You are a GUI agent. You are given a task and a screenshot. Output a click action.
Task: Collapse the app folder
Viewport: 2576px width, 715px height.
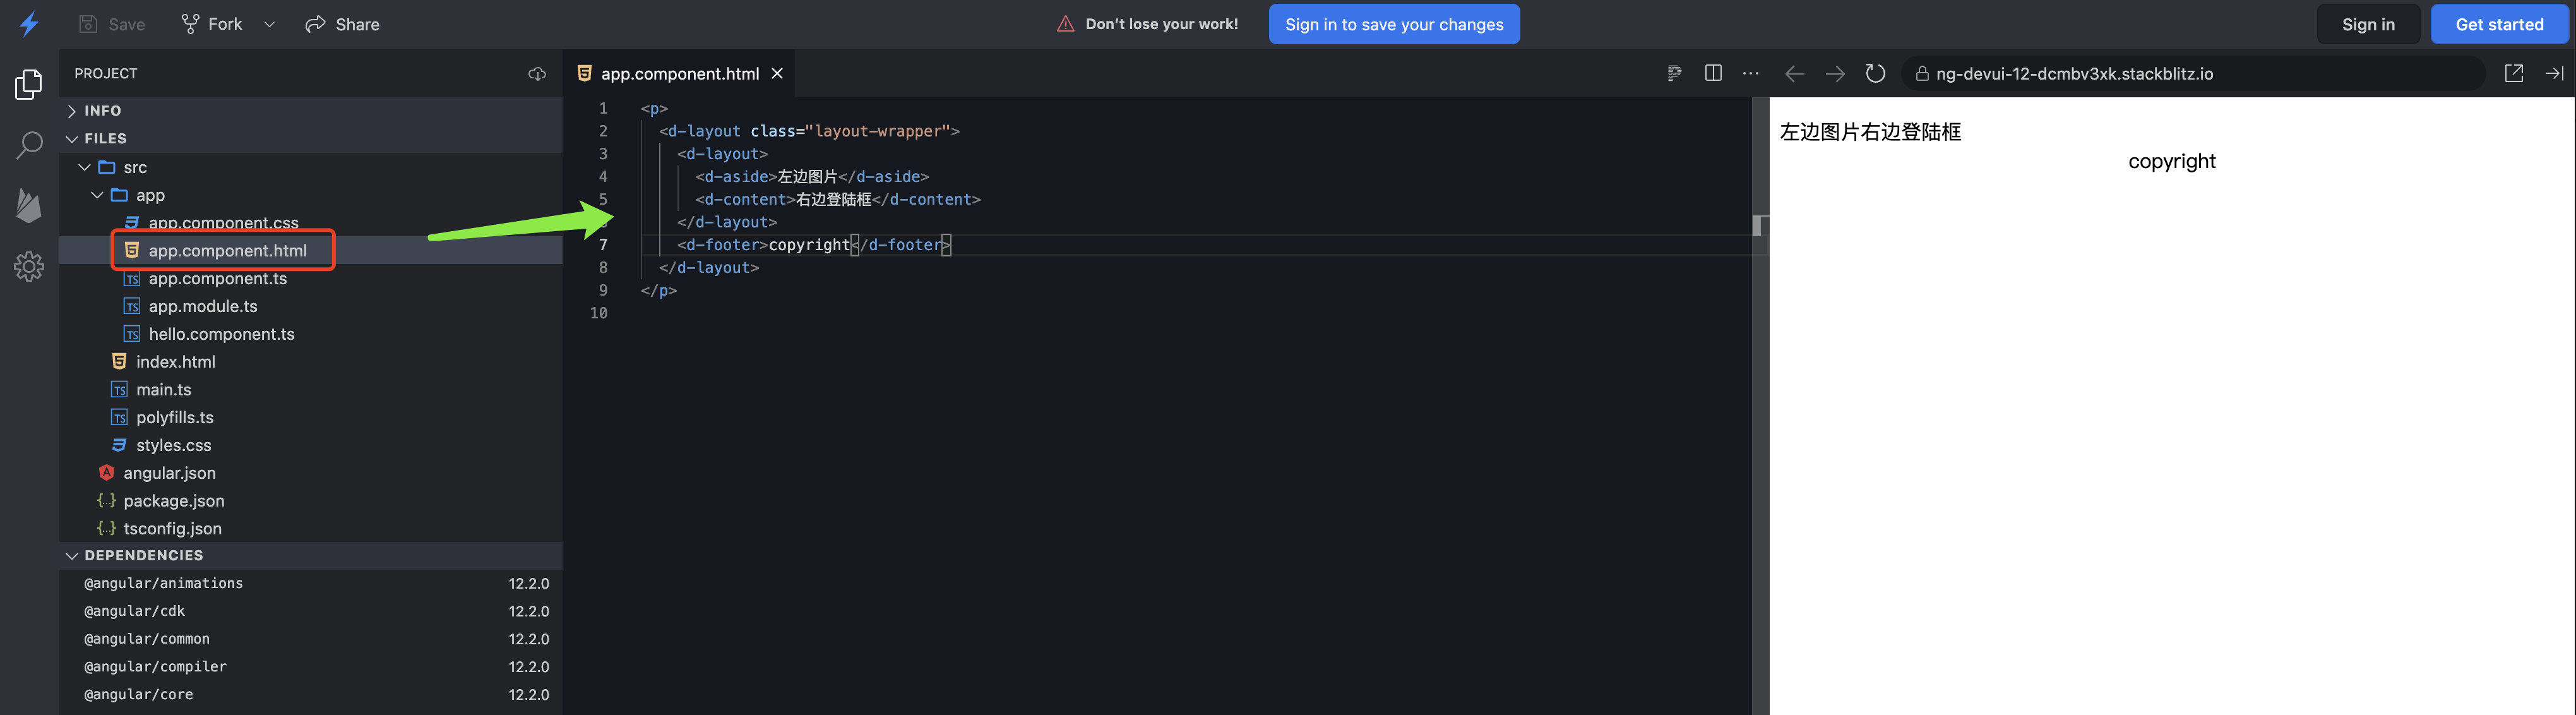point(311,195)
